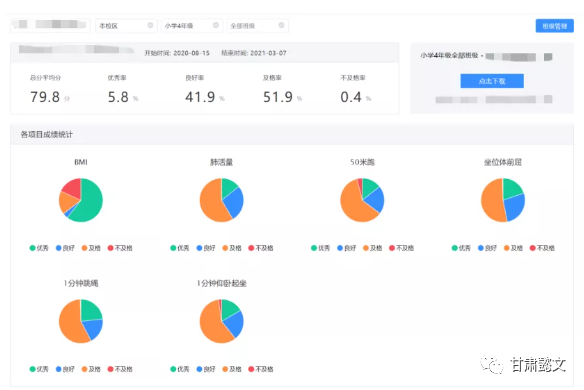Toggle 不及格 legend under the 1分钟跳绳 chart
The width and height of the screenshot is (584, 390).
pyautogui.click(x=120, y=369)
